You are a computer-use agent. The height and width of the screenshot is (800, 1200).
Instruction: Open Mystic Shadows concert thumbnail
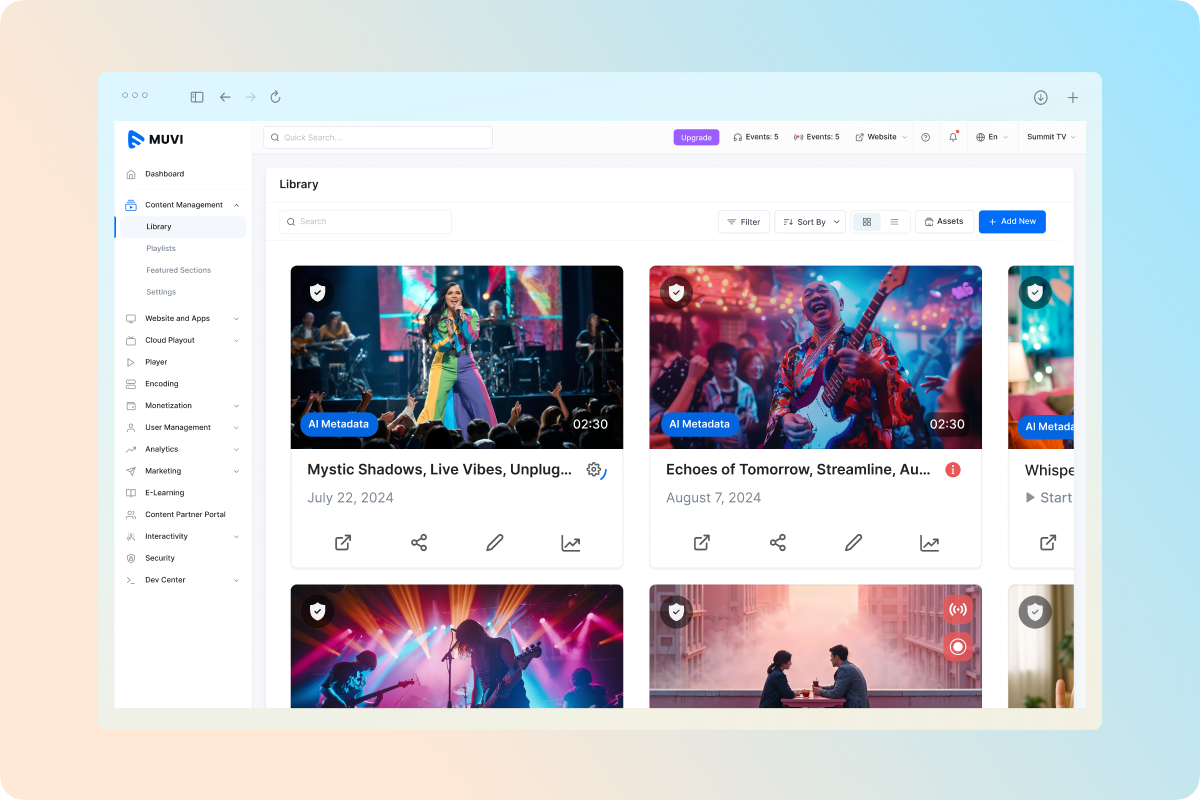click(x=457, y=357)
